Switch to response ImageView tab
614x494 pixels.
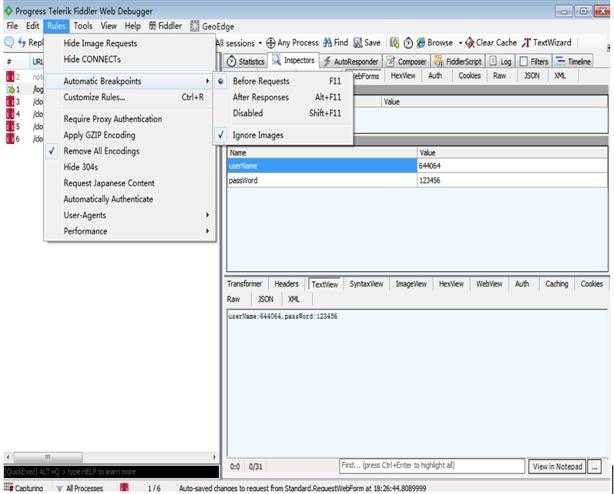point(411,284)
